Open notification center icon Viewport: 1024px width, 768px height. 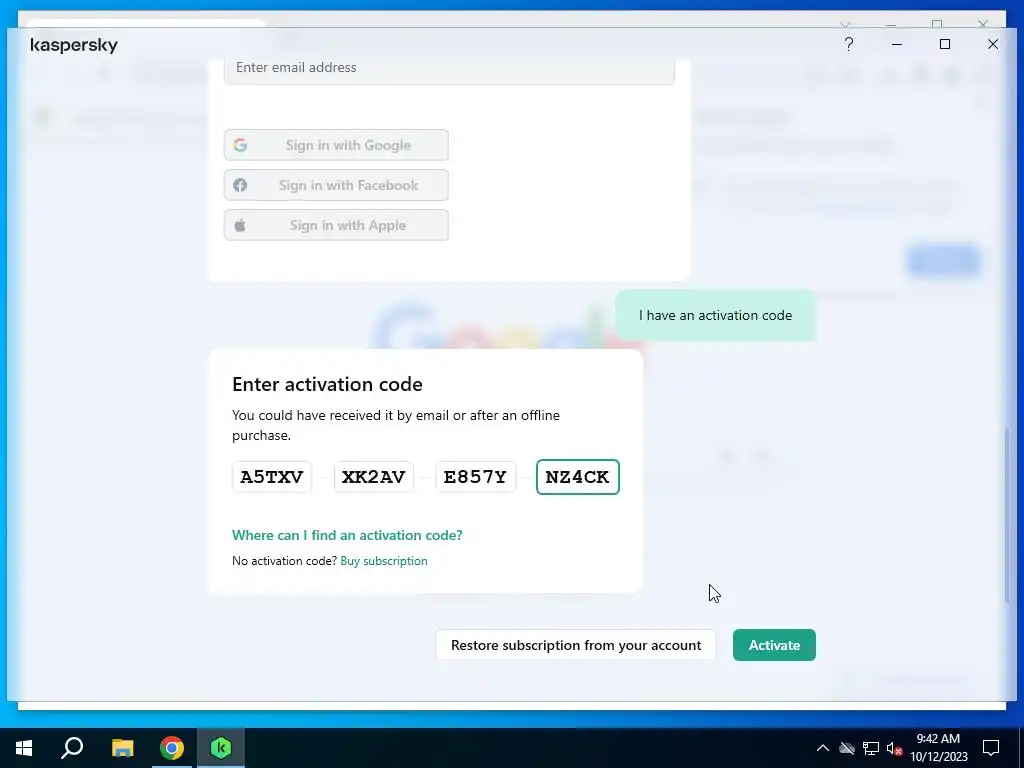991,748
